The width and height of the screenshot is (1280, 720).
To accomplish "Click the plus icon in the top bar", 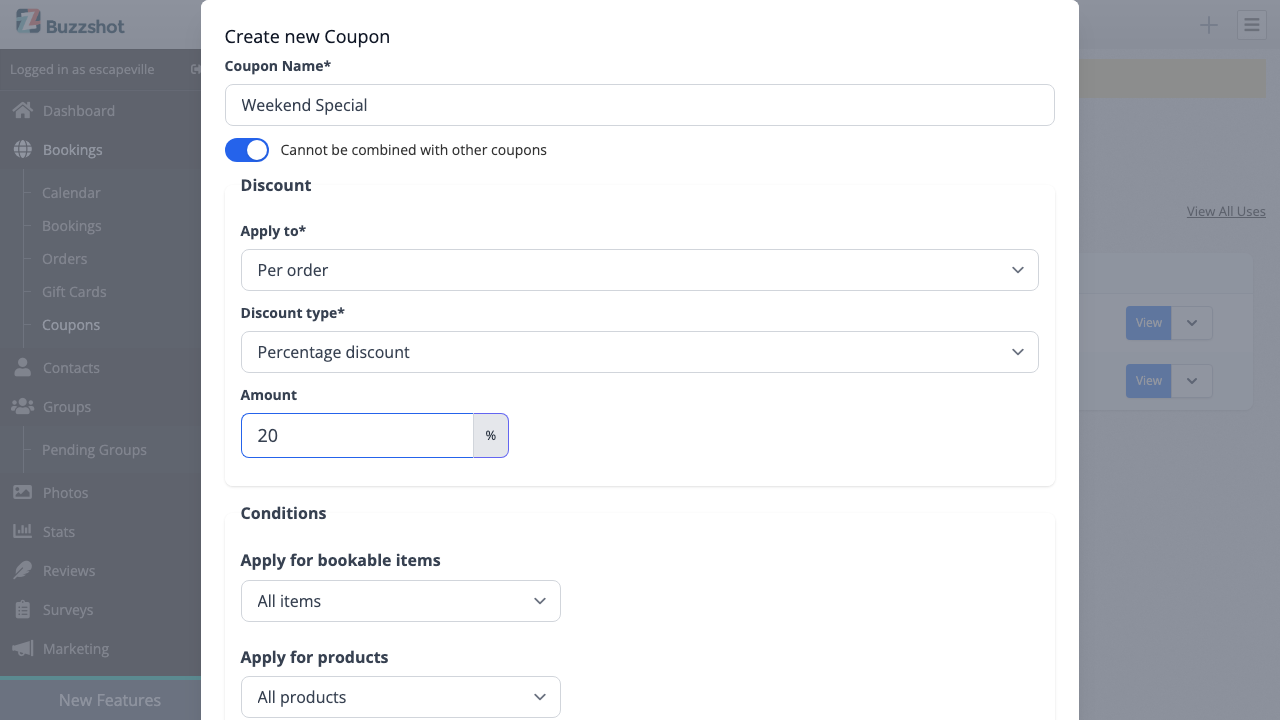I will [x=1208, y=25].
